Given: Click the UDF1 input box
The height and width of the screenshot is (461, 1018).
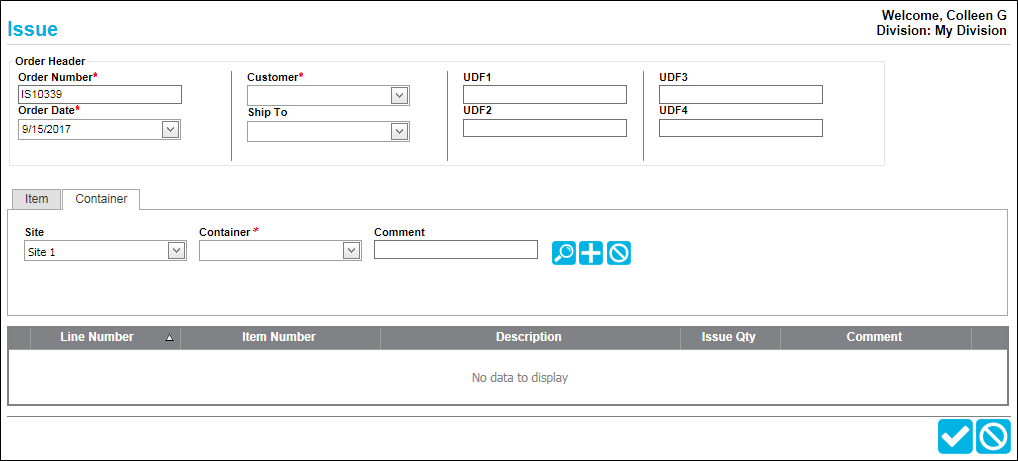Looking at the screenshot, I should tap(545, 94).
